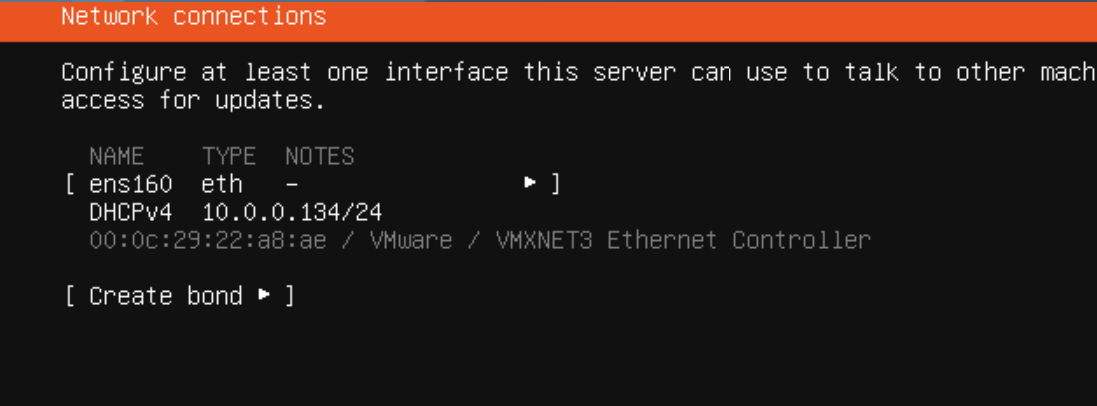Click the TYPE column header
Viewport: 1097px width, 406px height.
tap(229, 156)
